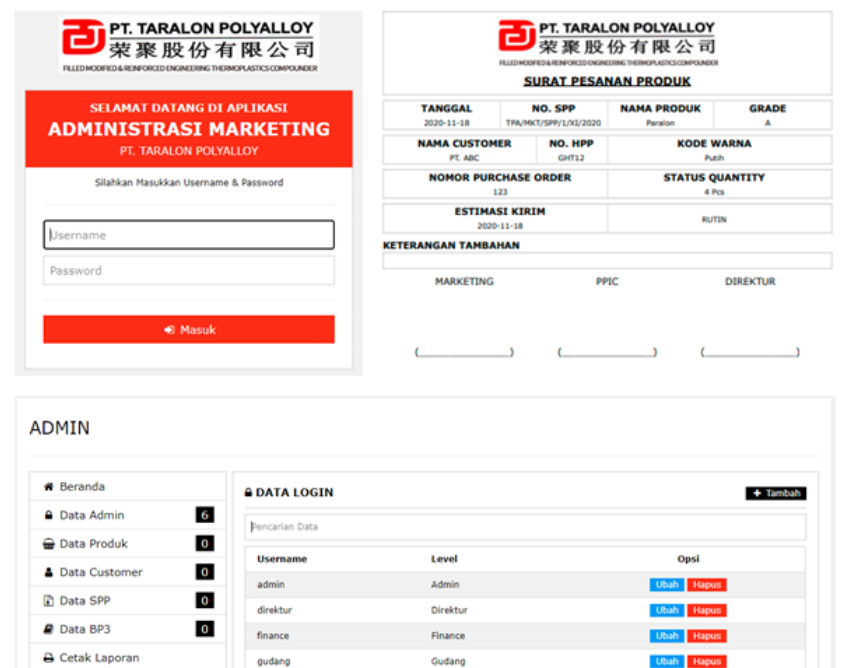Click the count badge 0 on Data BP3
This screenshot has width=842, height=668.
coord(205,629)
